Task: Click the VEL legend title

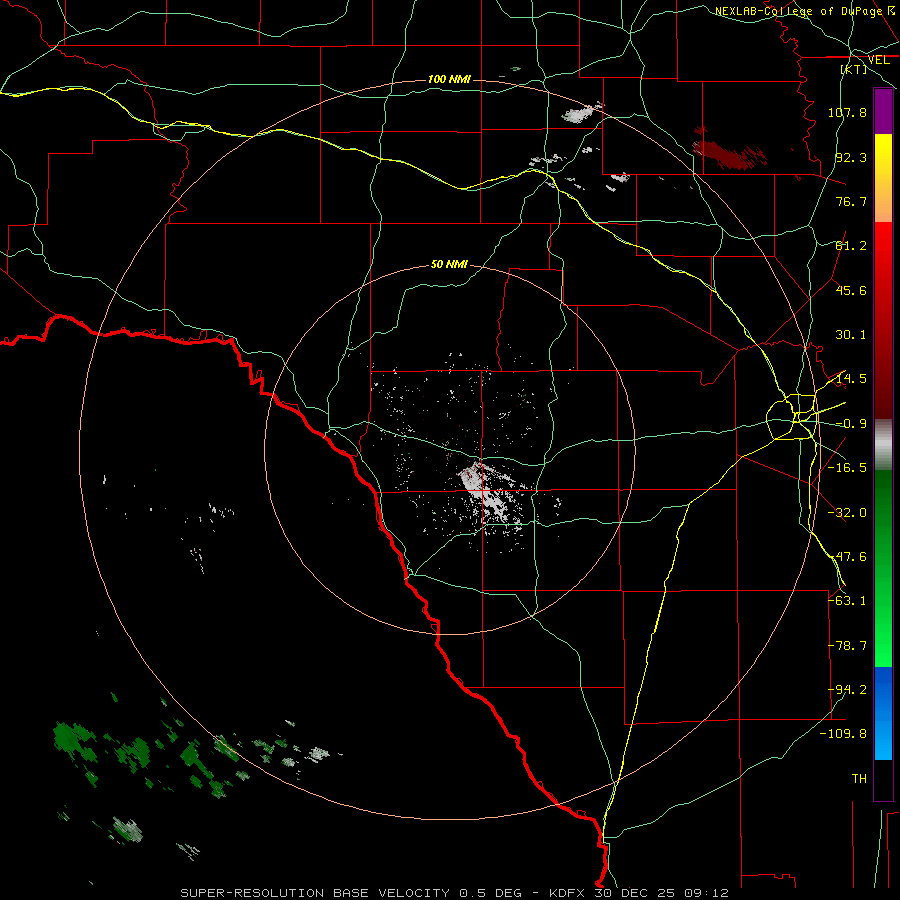Action: click(878, 60)
